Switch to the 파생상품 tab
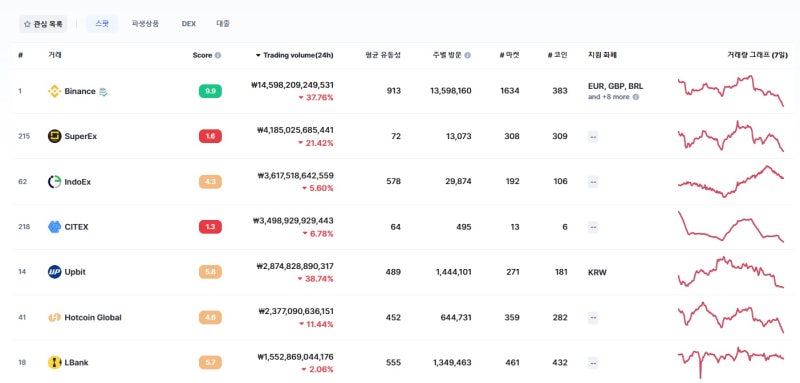The image size is (800, 383). tap(145, 23)
